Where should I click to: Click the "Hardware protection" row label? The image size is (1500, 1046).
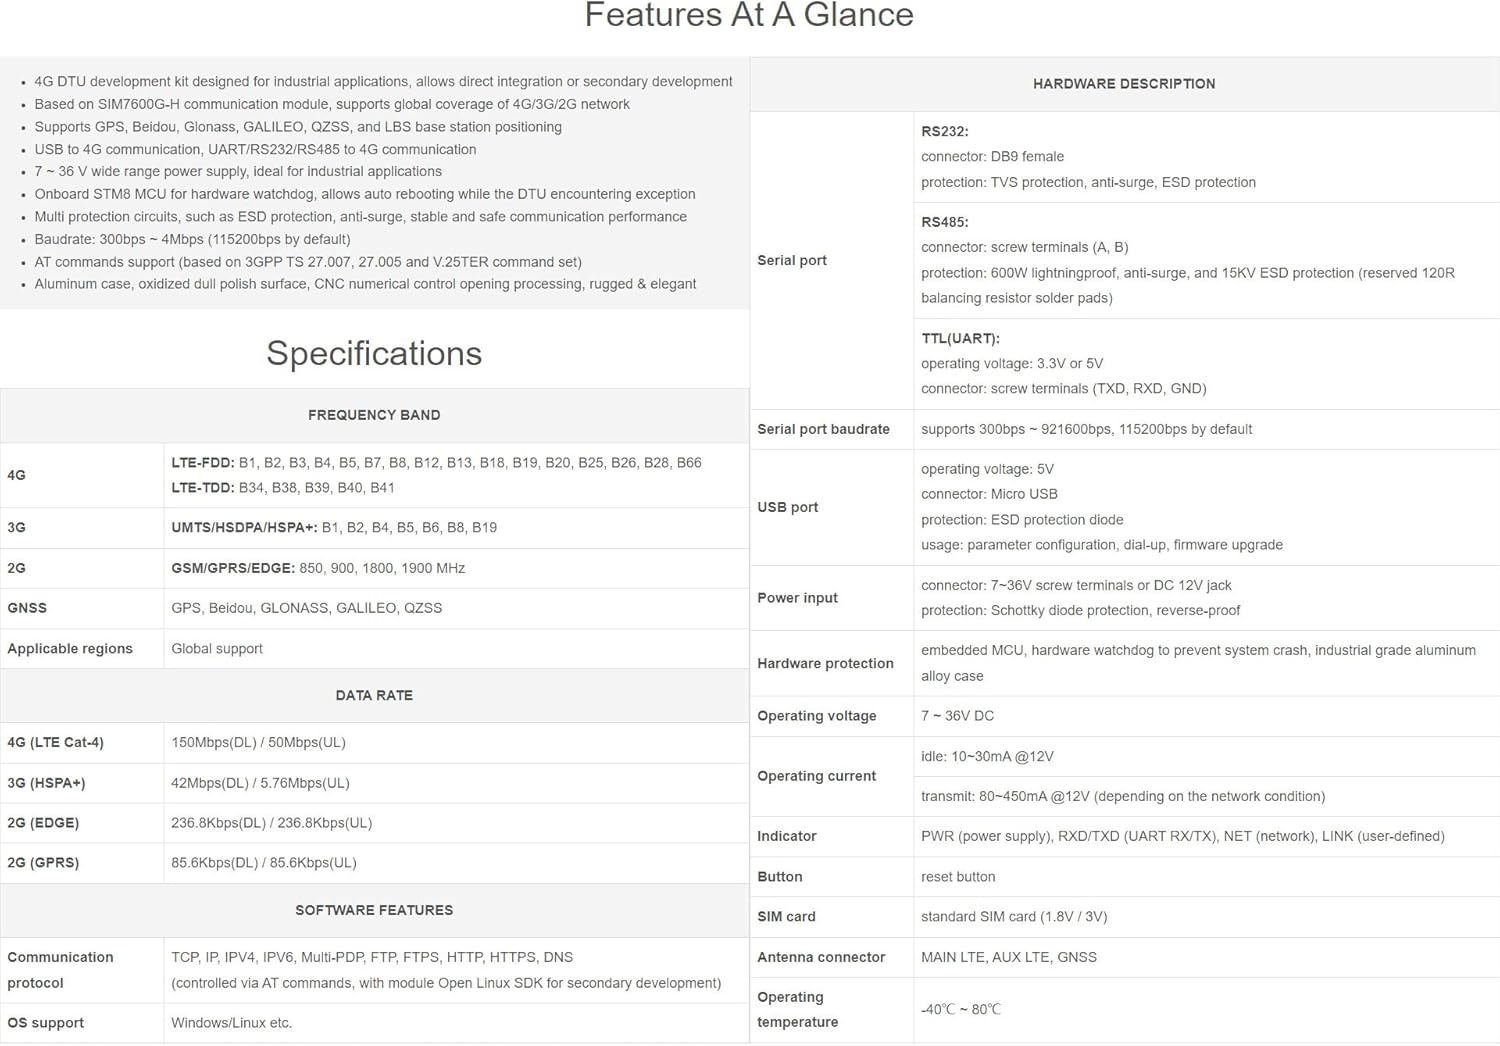(x=825, y=663)
